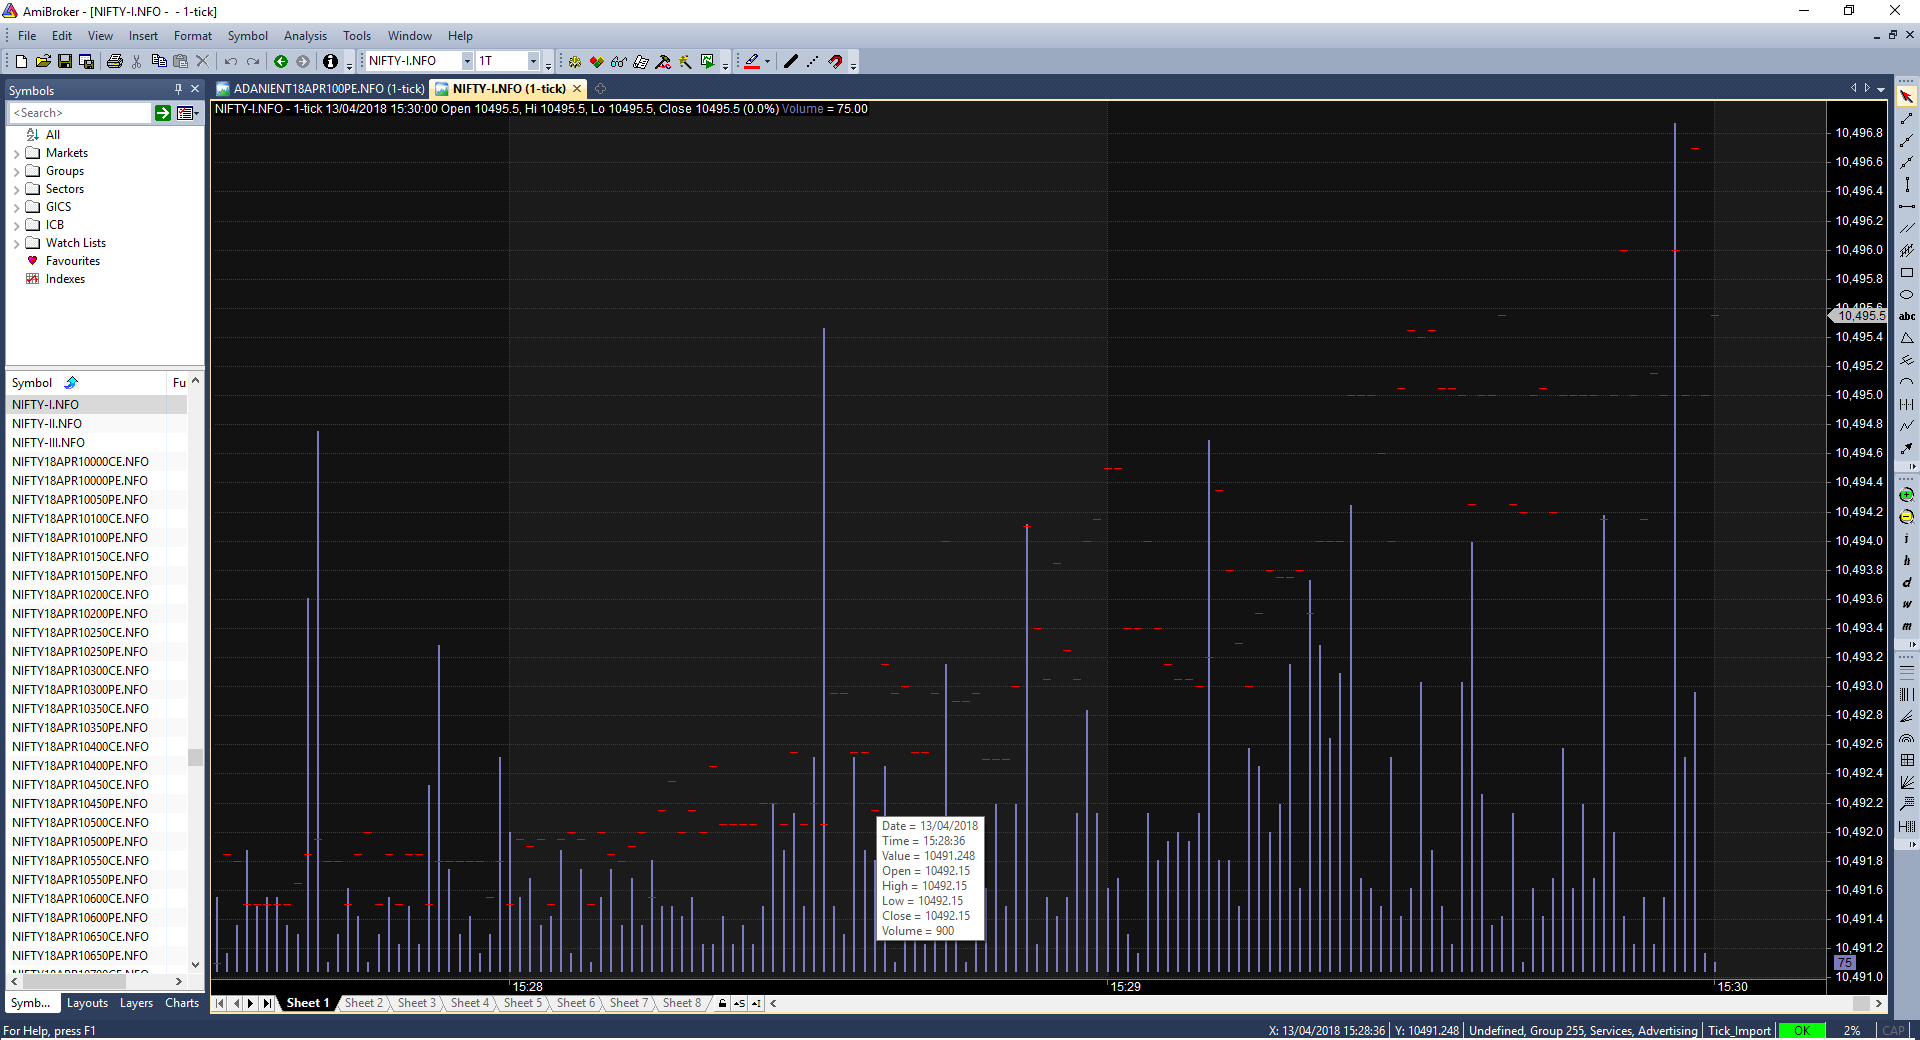Select NIFTY18APR10500CE.NFO in symbol list

click(x=96, y=823)
